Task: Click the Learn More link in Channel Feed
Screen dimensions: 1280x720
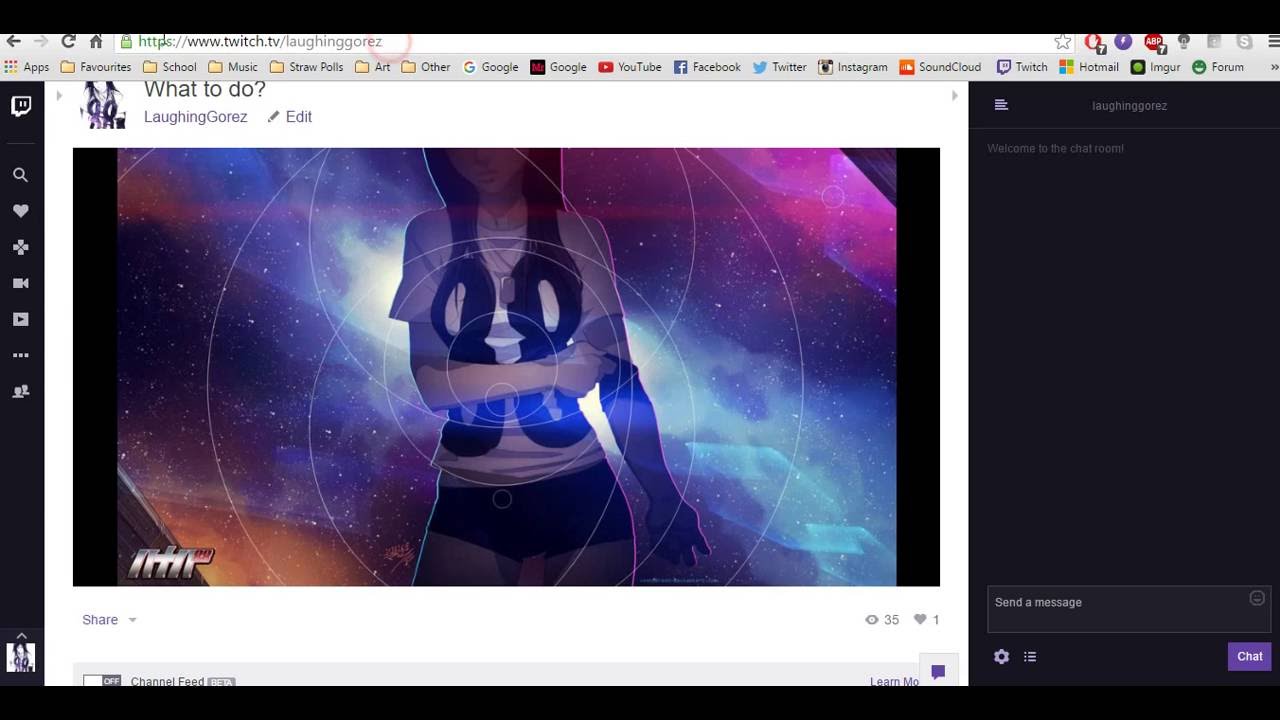Action: coord(894,681)
